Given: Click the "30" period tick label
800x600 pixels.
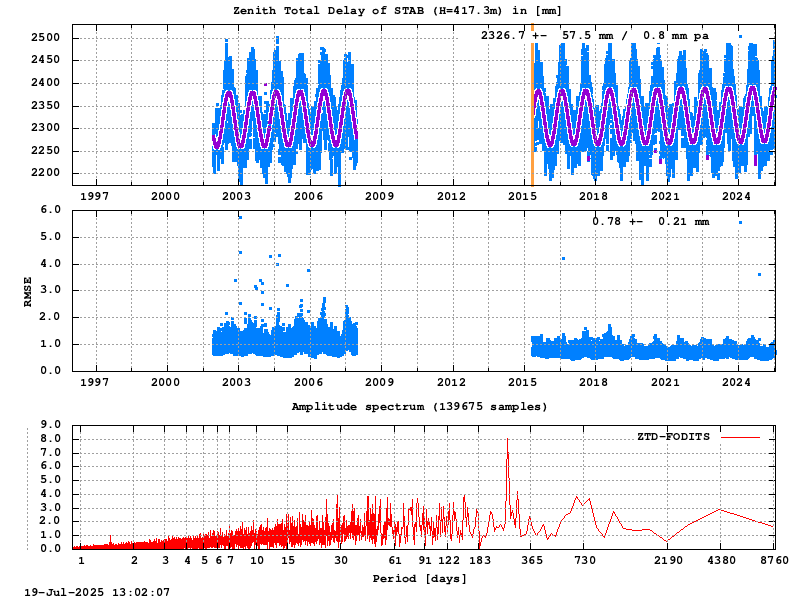Looking at the screenshot, I should pyautogui.click(x=341, y=561).
